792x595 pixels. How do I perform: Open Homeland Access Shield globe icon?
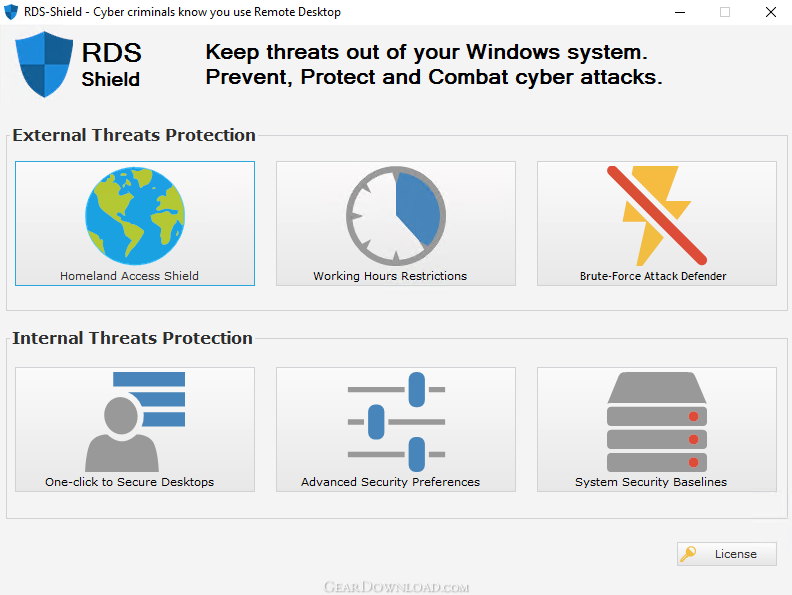coord(135,216)
